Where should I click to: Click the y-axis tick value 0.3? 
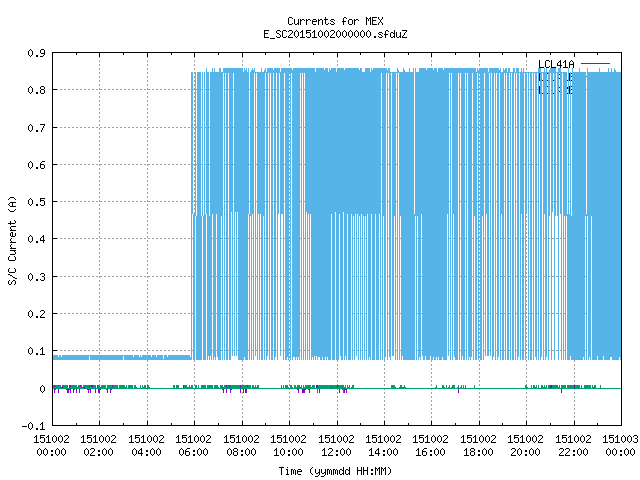(x=36, y=277)
